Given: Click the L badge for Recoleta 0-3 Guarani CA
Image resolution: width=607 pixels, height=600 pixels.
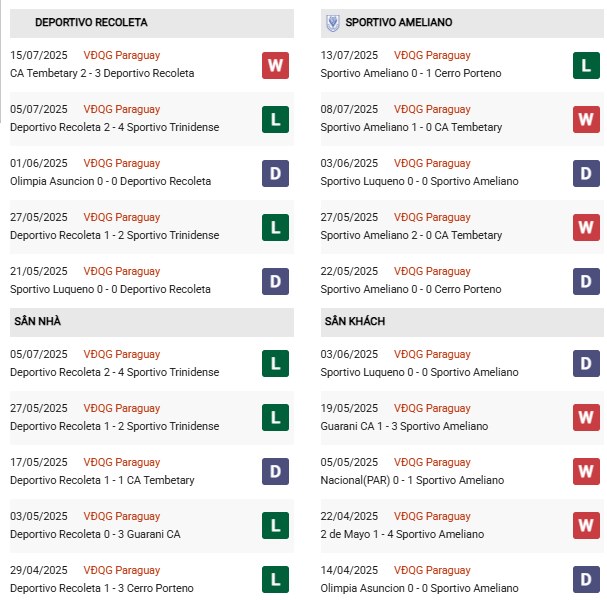Looking at the screenshot, I should pyautogui.click(x=275, y=525).
